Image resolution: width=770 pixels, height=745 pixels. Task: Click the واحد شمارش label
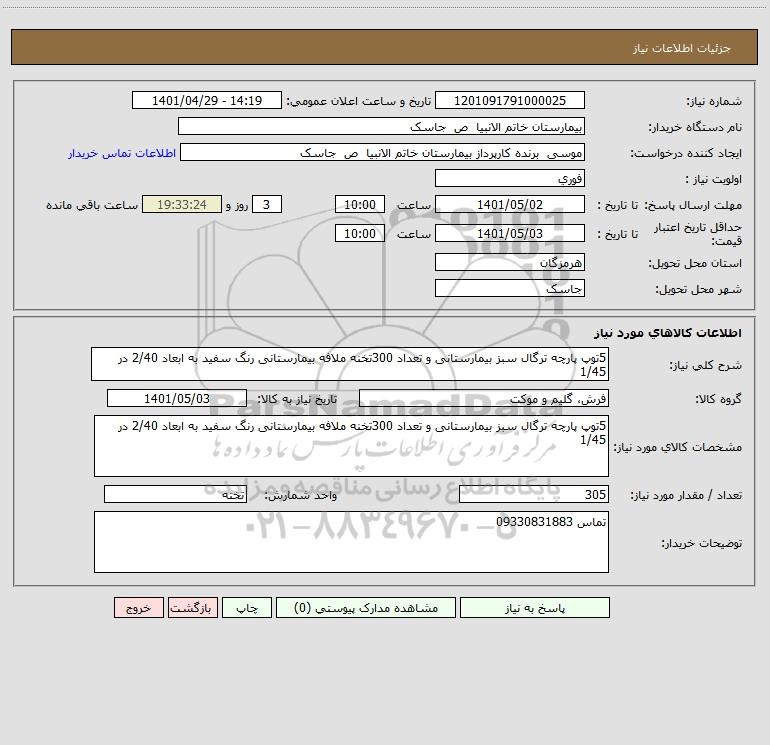pos(301,496)
